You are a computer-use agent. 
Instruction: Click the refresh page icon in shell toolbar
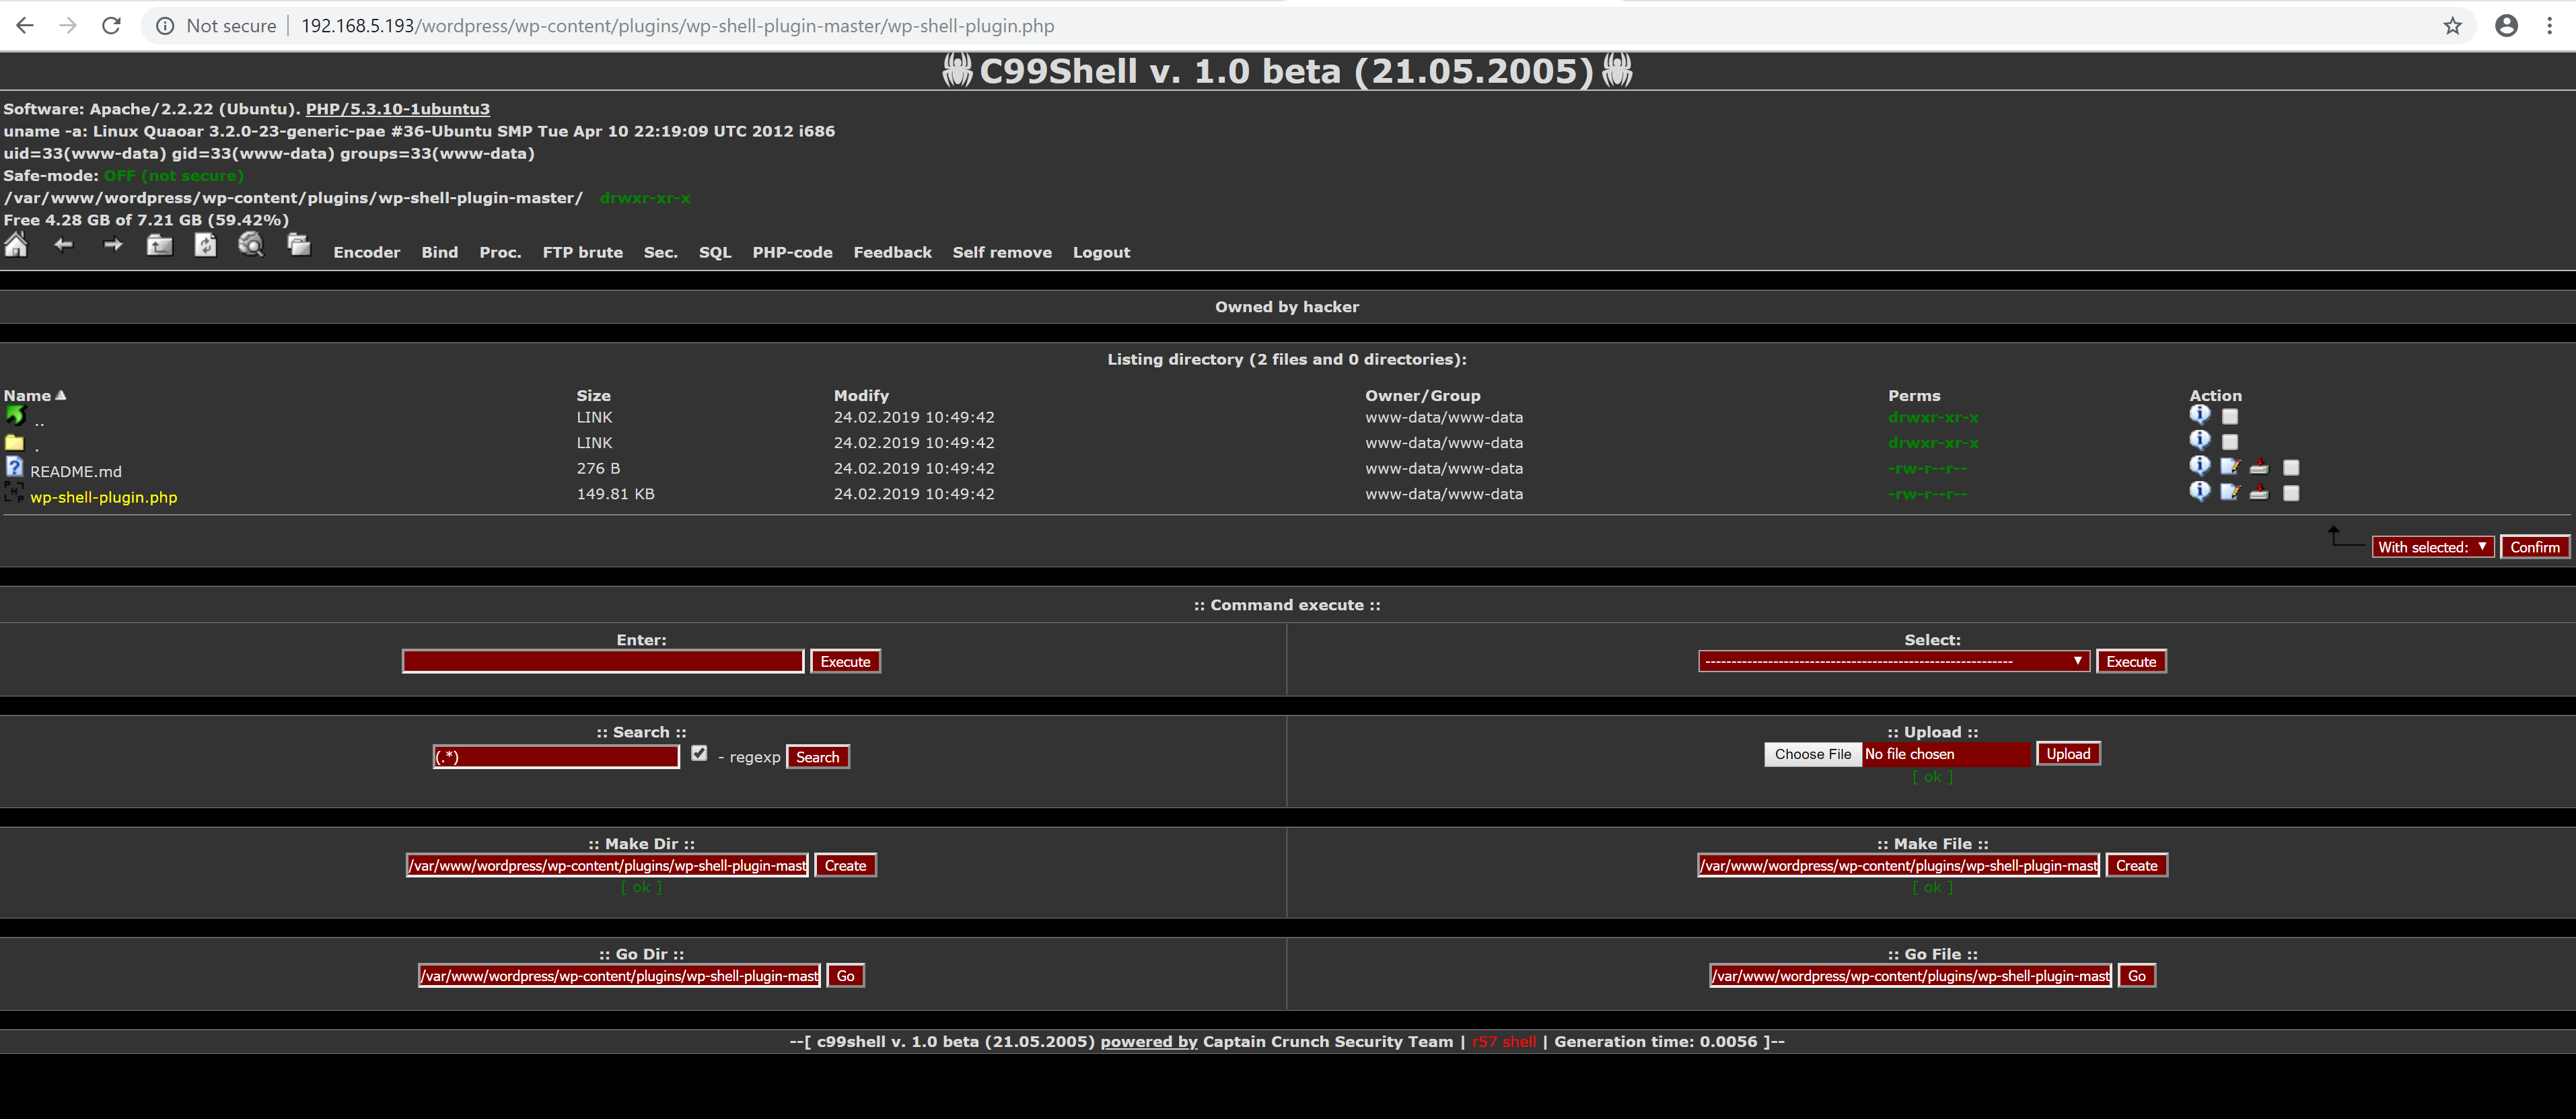[205, 245]
